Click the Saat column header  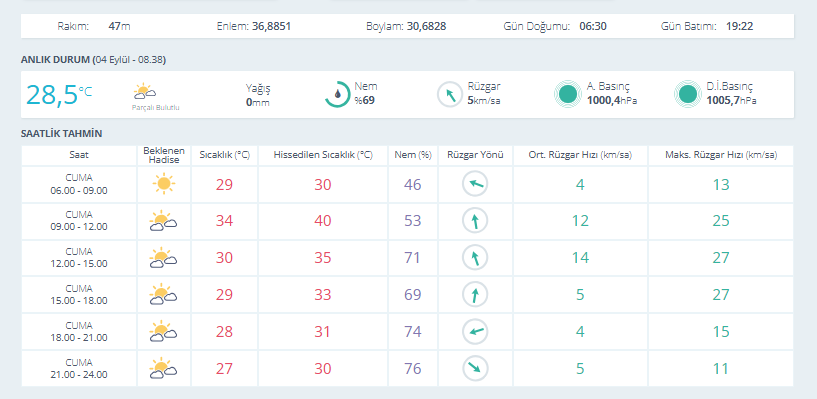(x=79, y=155)
